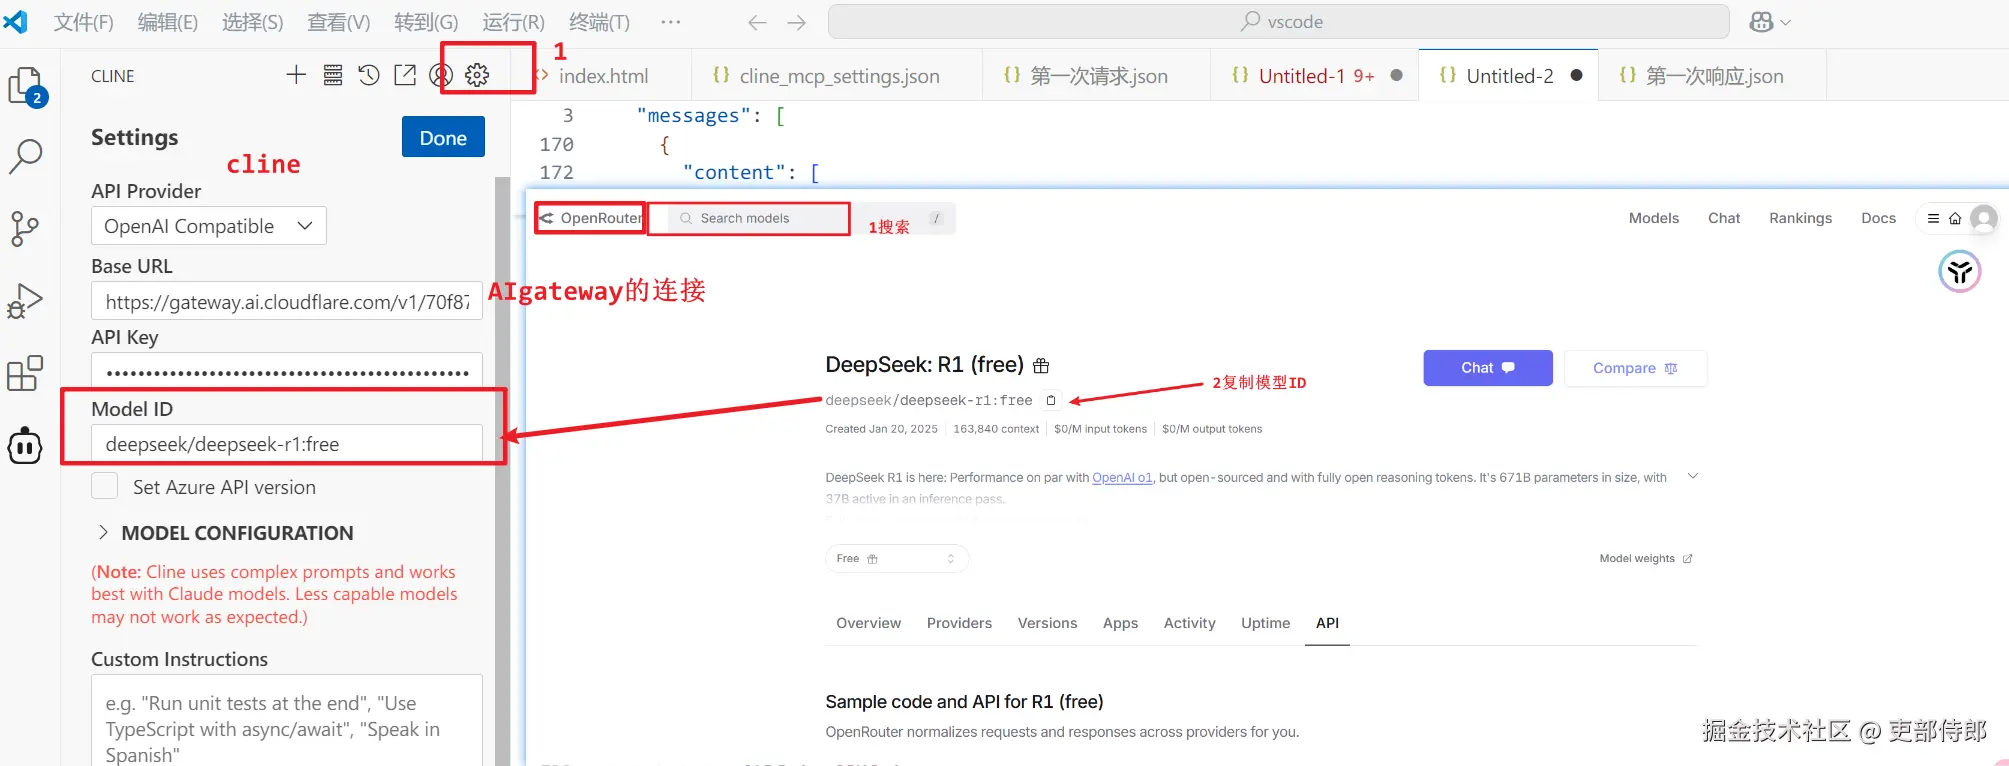Open the 终端(T) menu
Image resolution: width=2009 pixels, height=766 pixels.
[599, 22]
